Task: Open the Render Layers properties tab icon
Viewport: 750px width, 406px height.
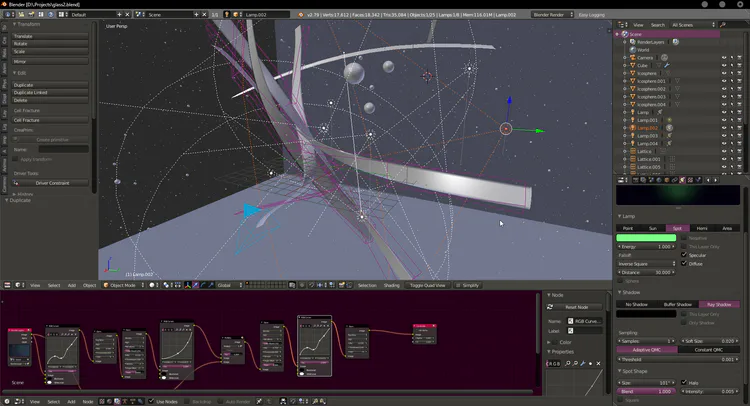Action: pyautogui.click(x=644, y=180)
